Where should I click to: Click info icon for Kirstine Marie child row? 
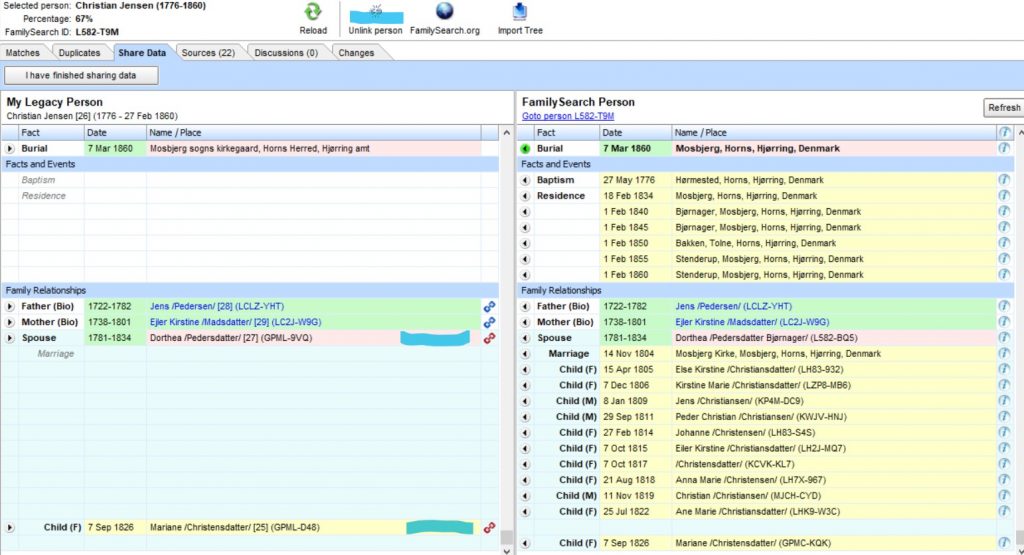pyautogui.click(x=1004, y=385)
